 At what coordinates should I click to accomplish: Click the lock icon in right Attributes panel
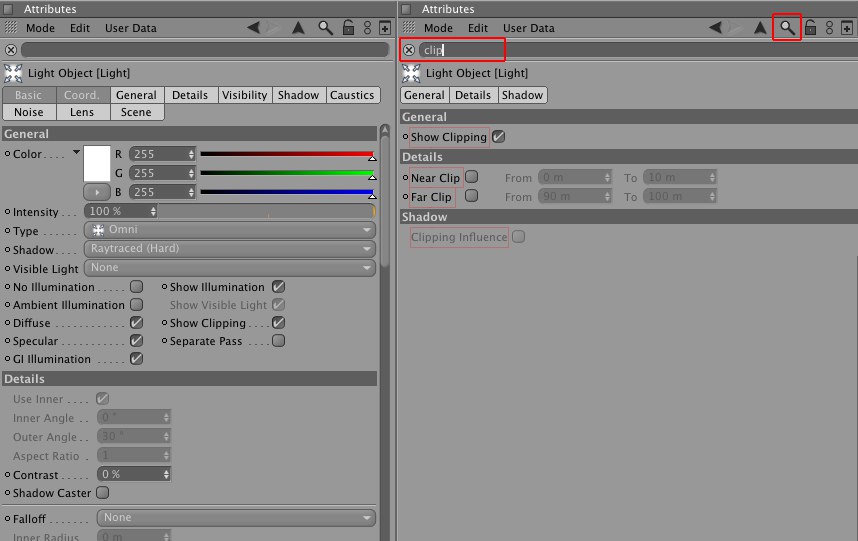tap(810, 28)
